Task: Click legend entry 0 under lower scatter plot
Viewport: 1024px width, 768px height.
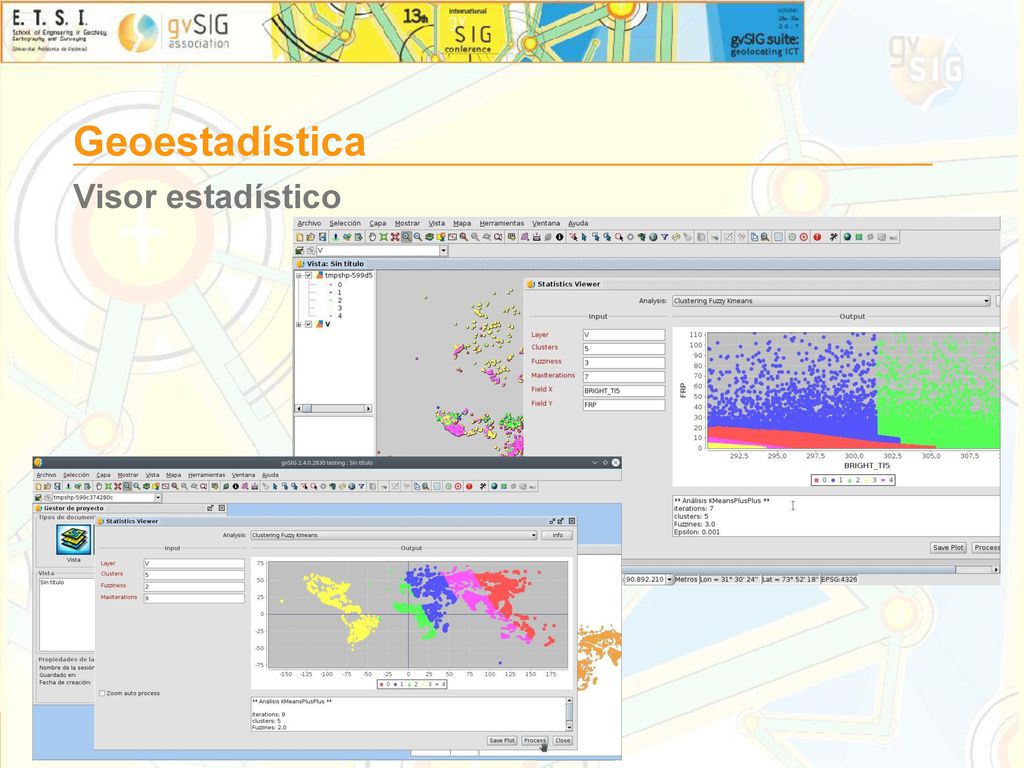Action: (x=385, y=684)
